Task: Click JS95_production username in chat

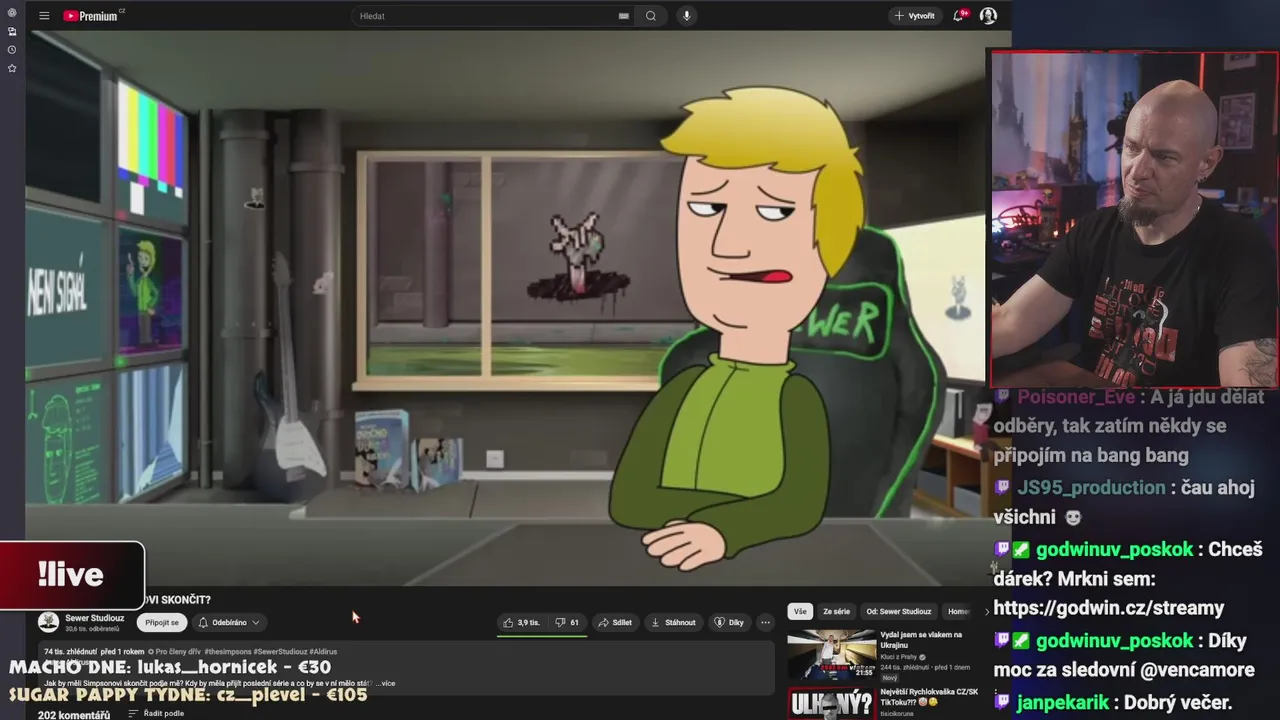Action: [x=1091, y=487]
